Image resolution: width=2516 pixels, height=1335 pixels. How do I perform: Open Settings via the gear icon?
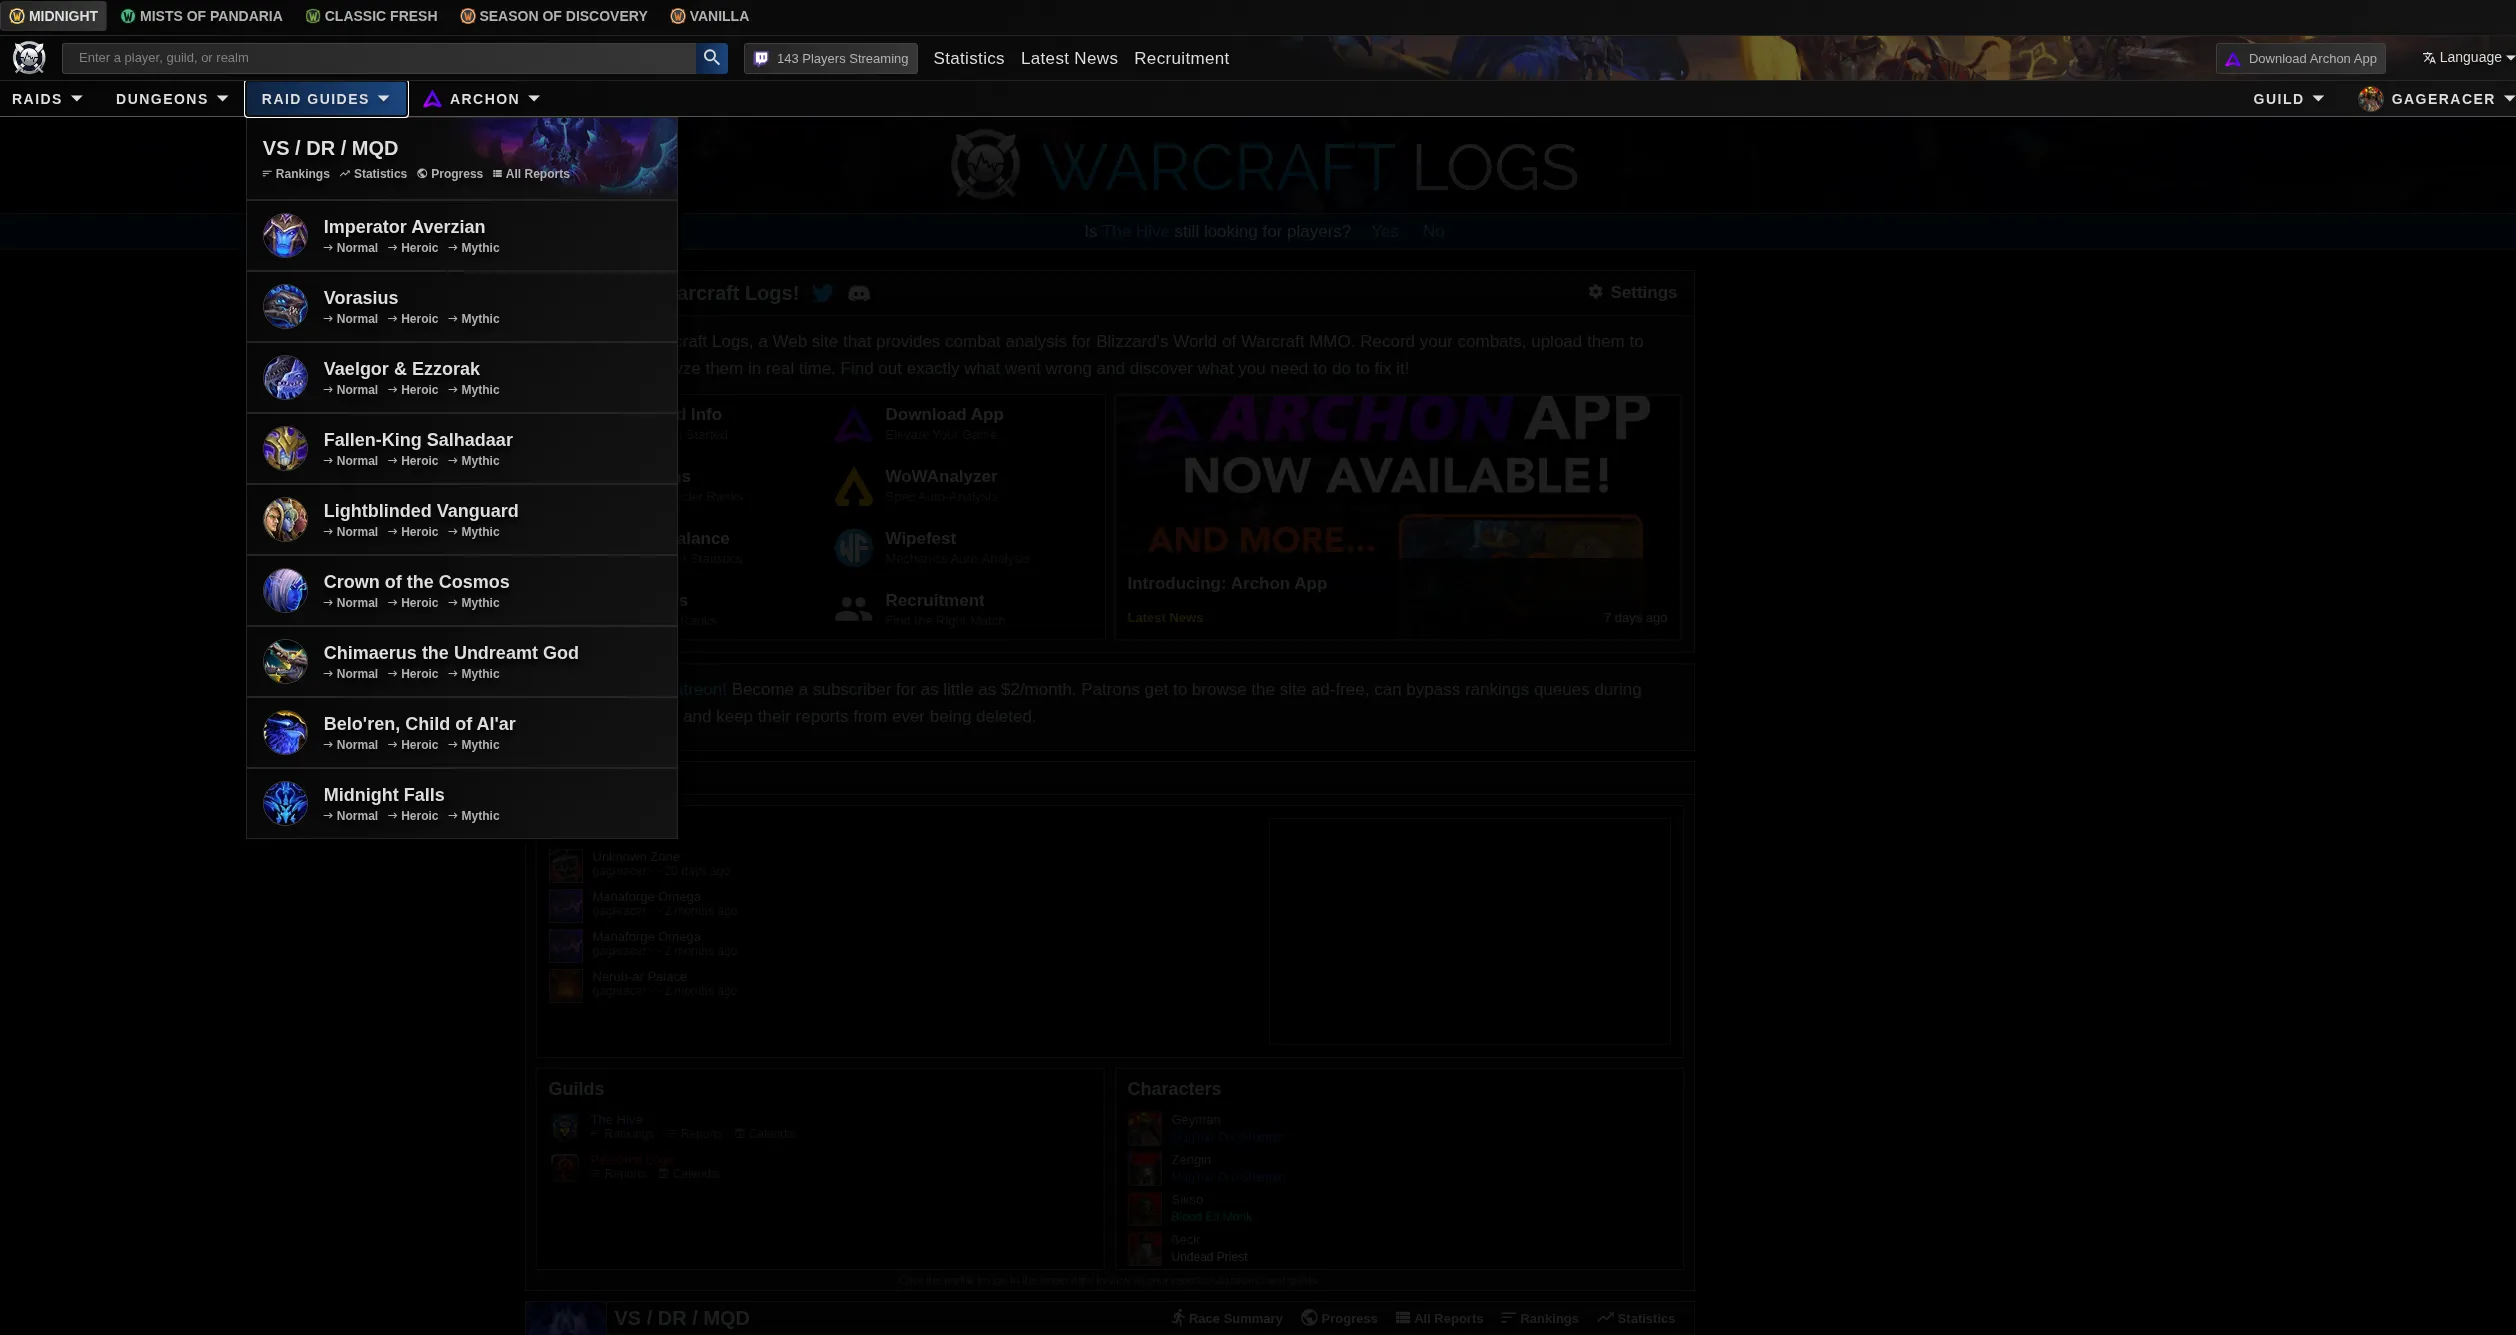point(1595,291)
